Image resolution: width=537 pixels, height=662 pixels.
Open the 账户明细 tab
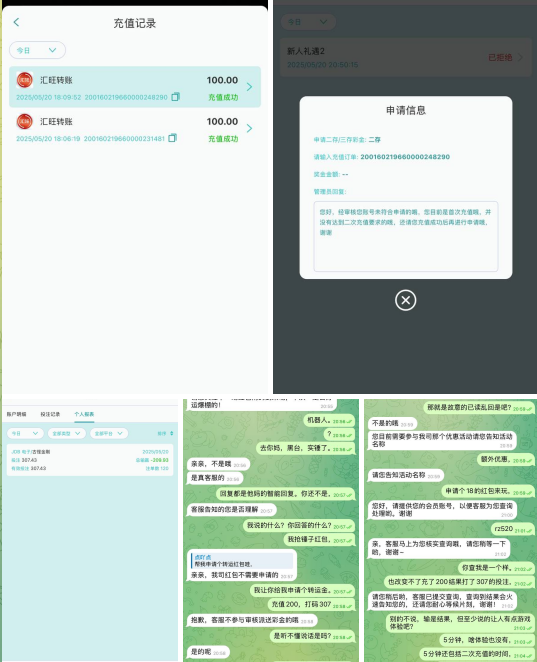click(x=16, y=414)
